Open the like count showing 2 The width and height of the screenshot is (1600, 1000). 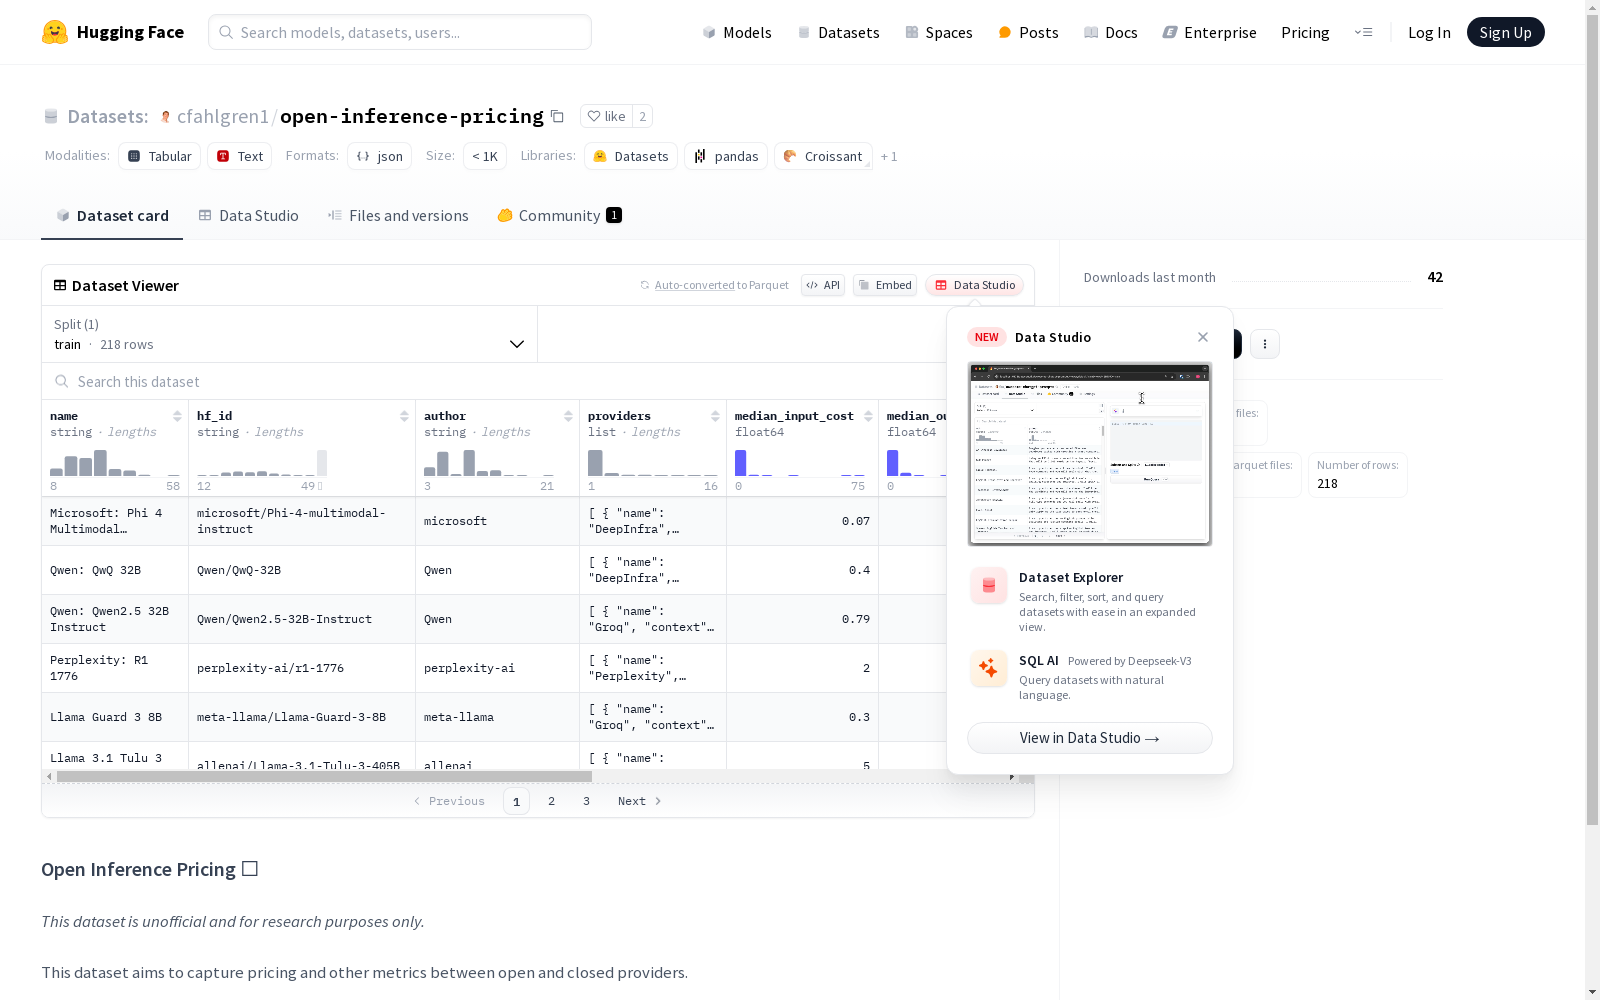tap(642, 116)
